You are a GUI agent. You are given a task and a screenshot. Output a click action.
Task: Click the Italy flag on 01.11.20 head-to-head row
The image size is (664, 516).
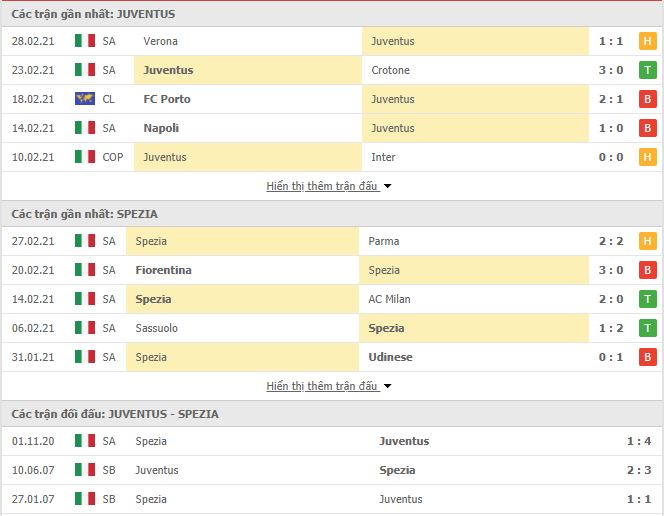pos(85,441)
